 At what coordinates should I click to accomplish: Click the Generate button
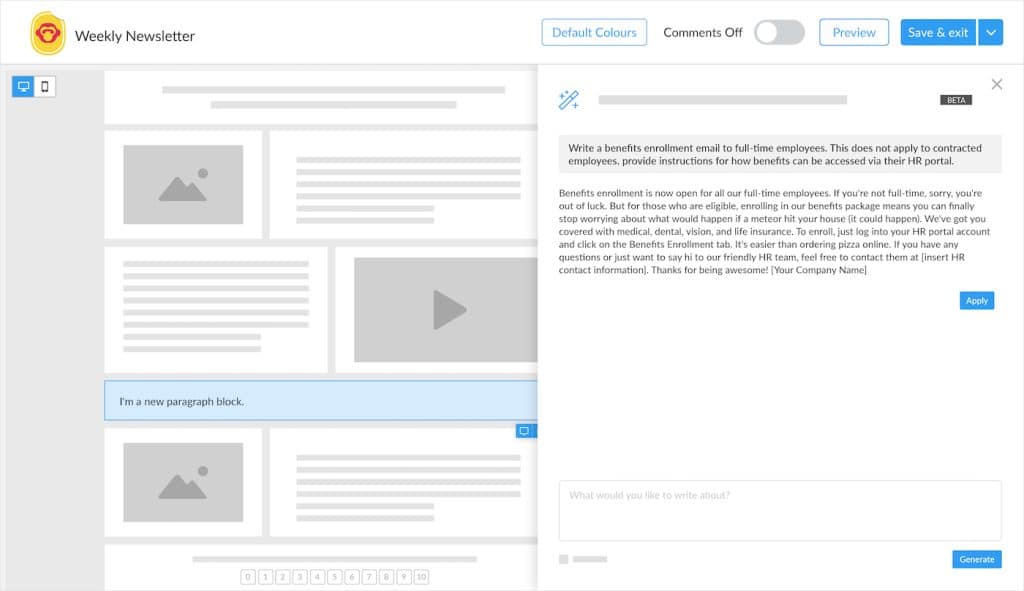click(x=976, y=559)
